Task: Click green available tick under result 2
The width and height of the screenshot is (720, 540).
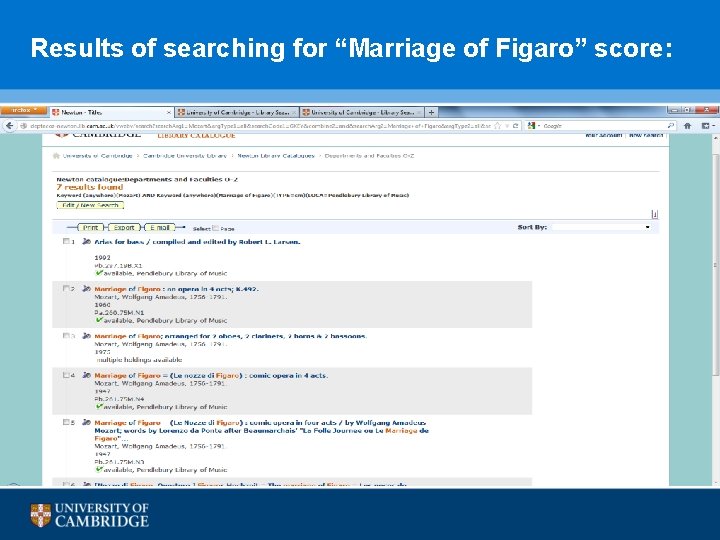Action: (x=99, y=321)
